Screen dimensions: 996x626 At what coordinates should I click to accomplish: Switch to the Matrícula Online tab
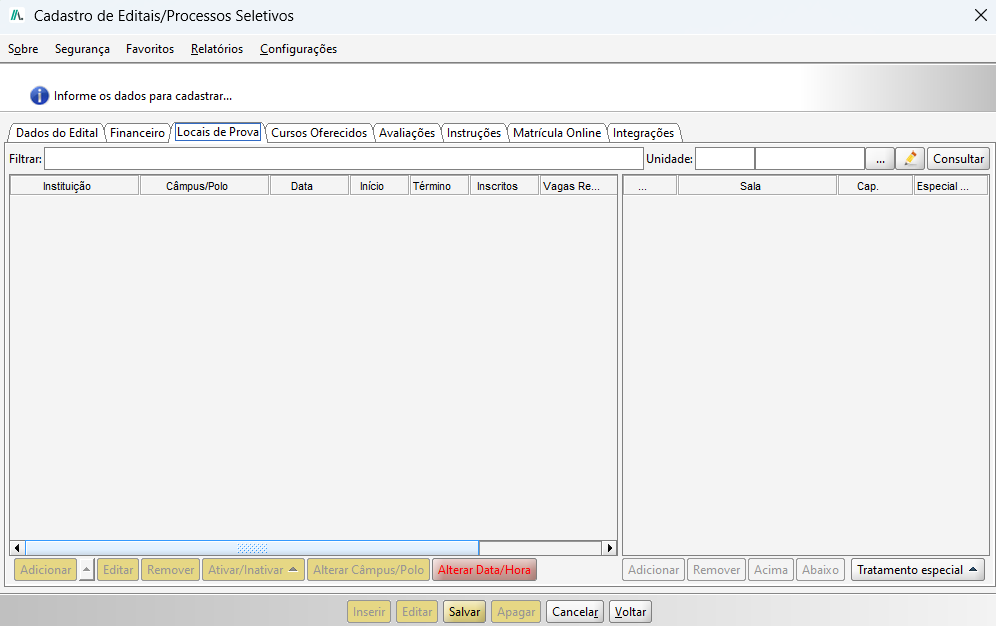(x=557, y=133)
